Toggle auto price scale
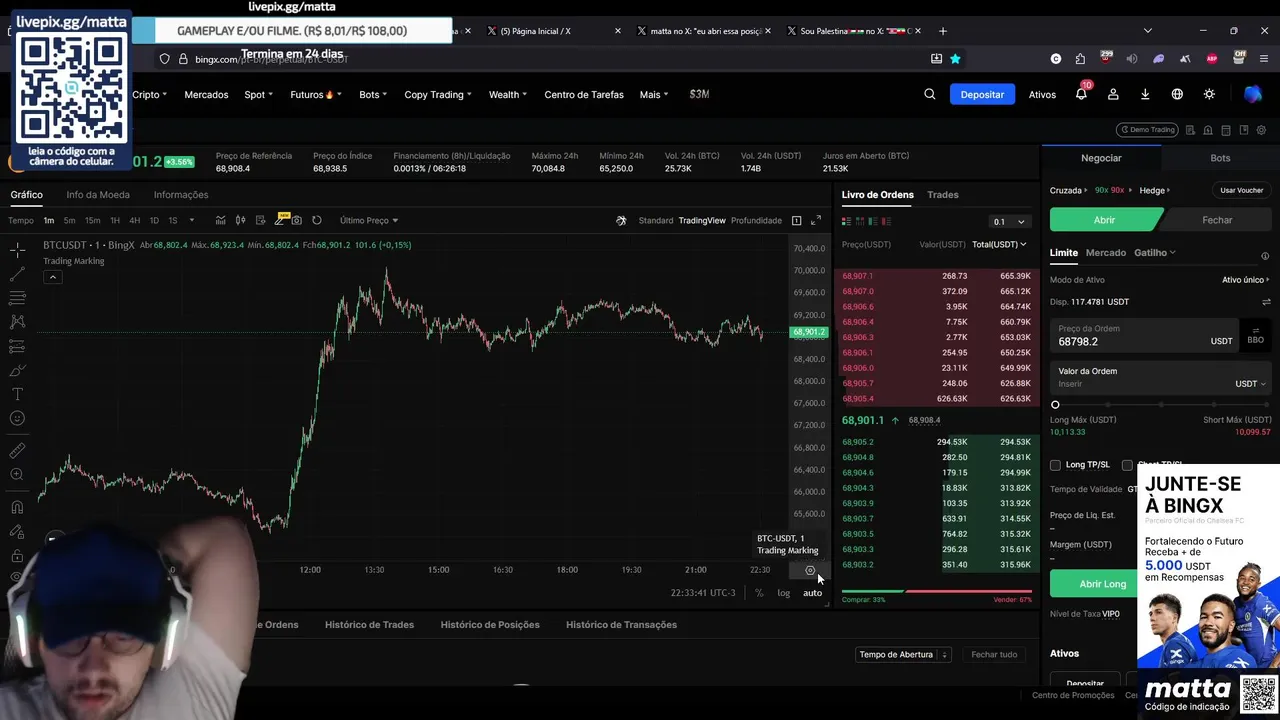This screenshot has width=1280, height=720. click(812, 593)
